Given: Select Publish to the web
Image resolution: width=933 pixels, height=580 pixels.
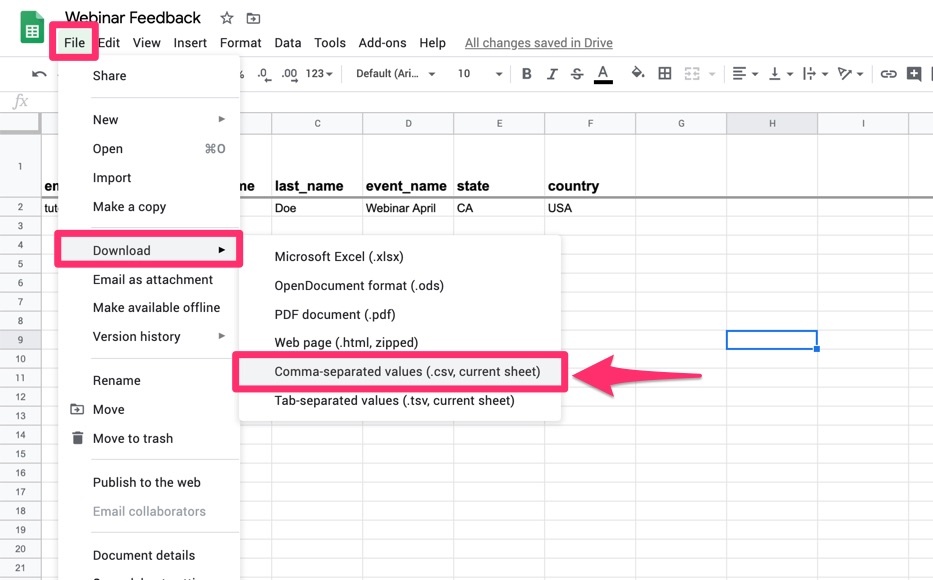Looking at the screenshot, I should click(x=149, y=482).
